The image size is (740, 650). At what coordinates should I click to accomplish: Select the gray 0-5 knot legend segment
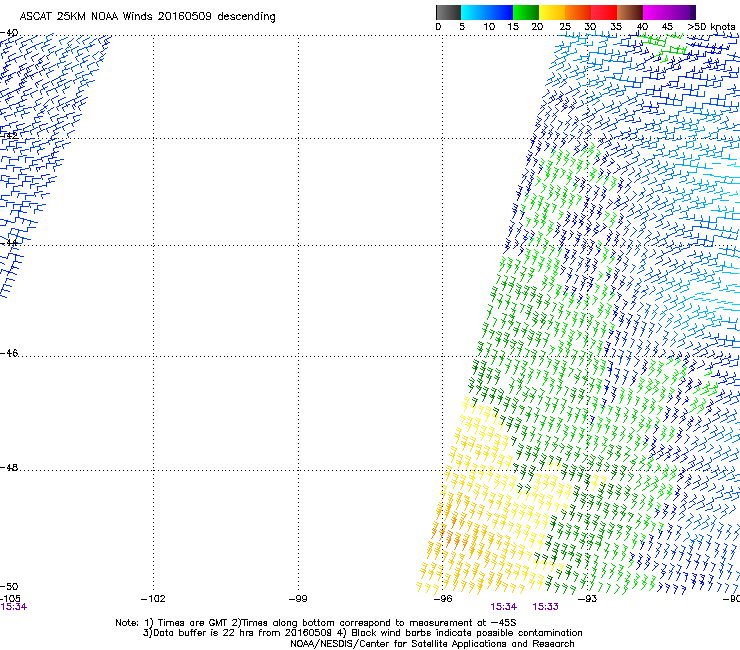(448, 12)
